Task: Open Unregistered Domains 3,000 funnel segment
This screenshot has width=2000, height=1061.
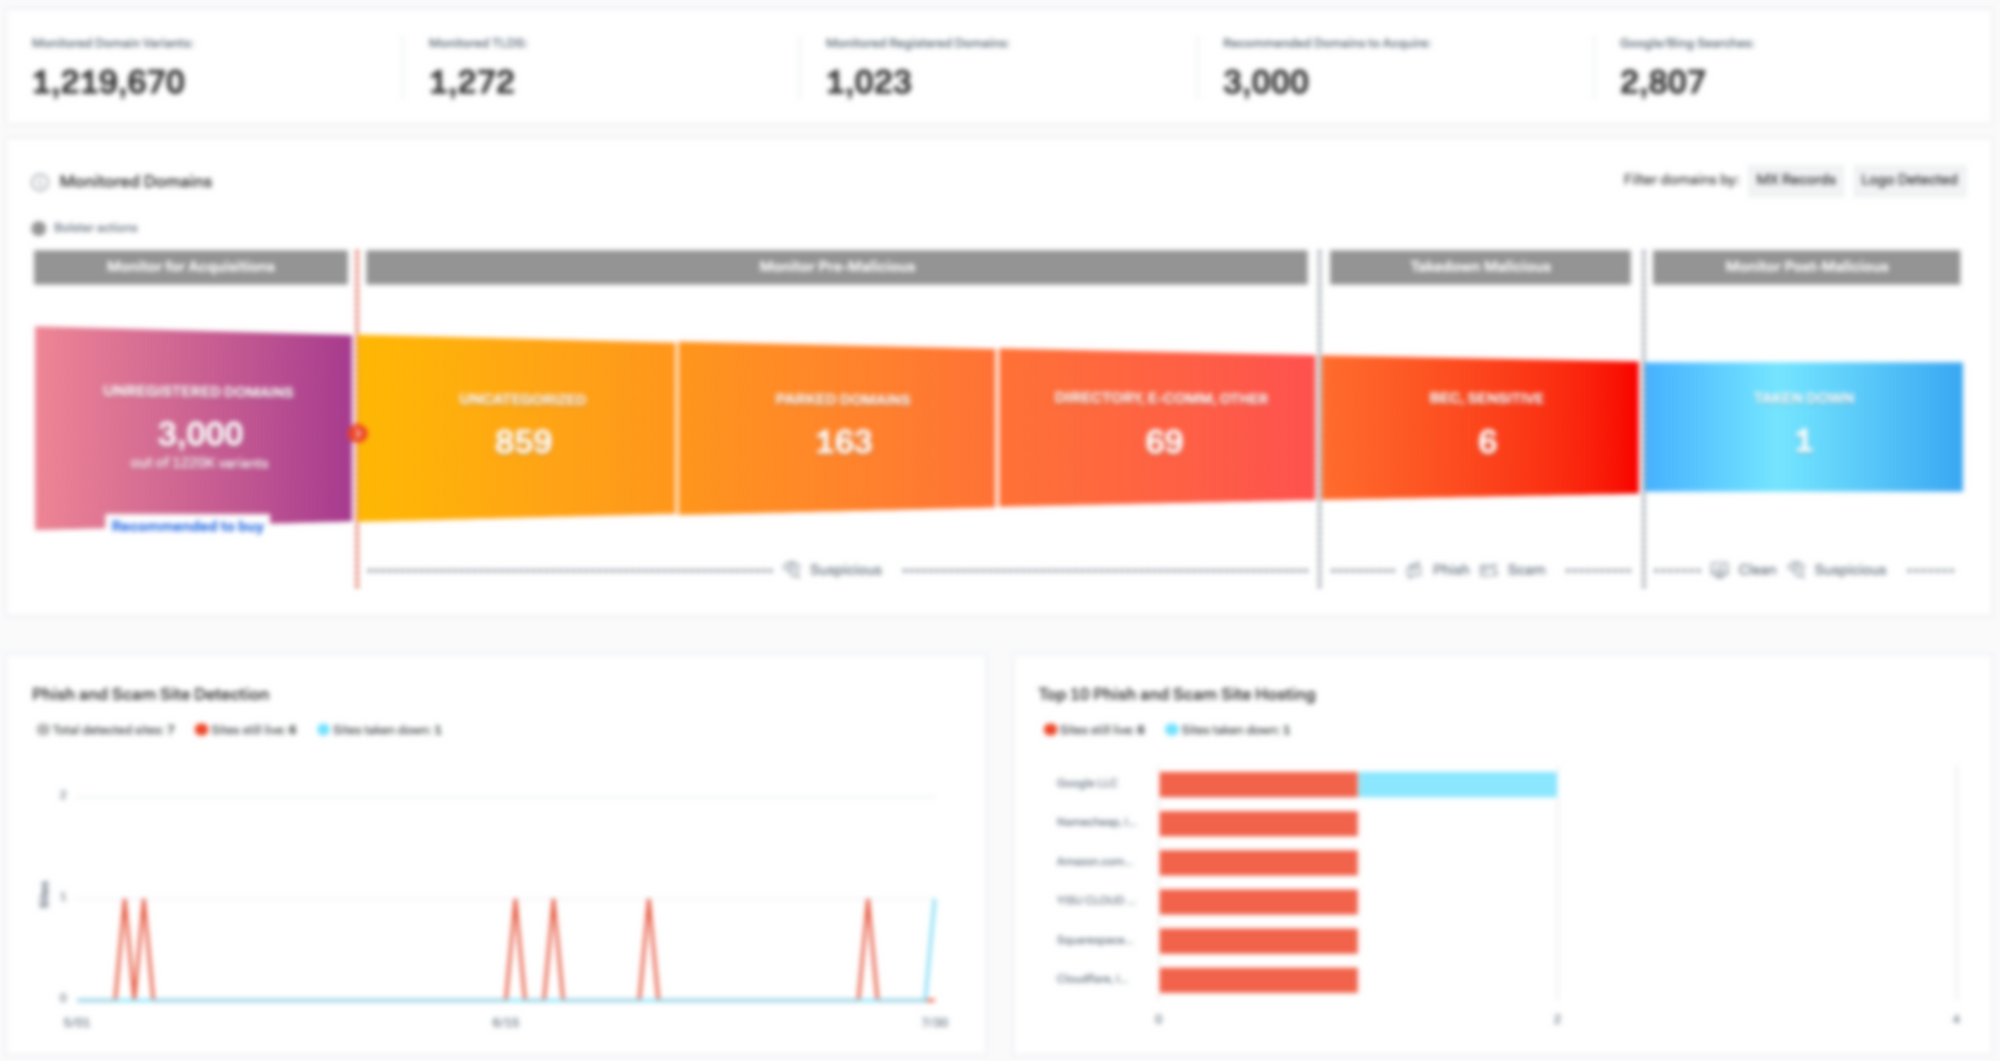Action: 194,427
